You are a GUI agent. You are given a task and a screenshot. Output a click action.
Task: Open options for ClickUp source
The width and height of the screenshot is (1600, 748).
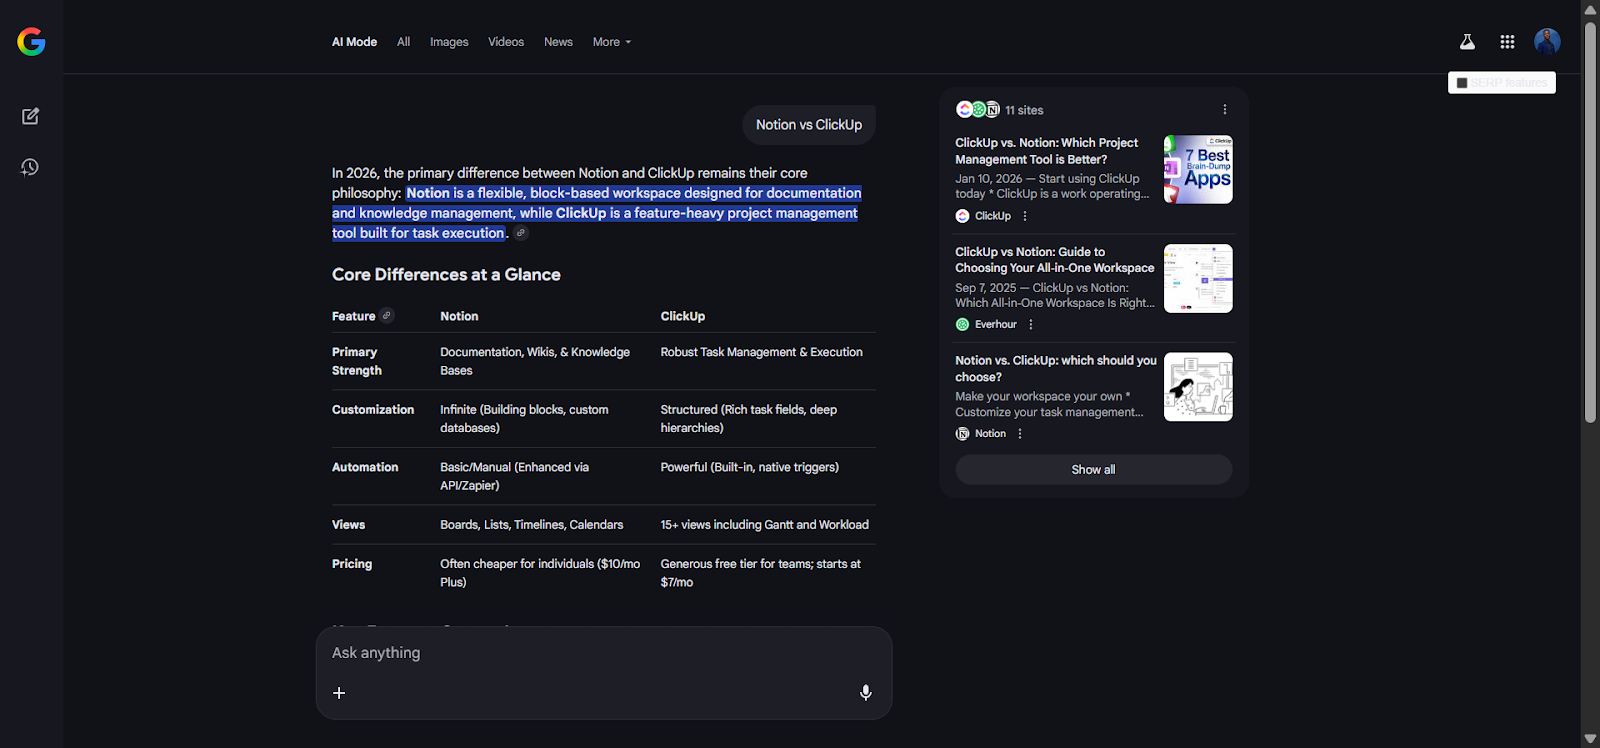point(1025,216)
